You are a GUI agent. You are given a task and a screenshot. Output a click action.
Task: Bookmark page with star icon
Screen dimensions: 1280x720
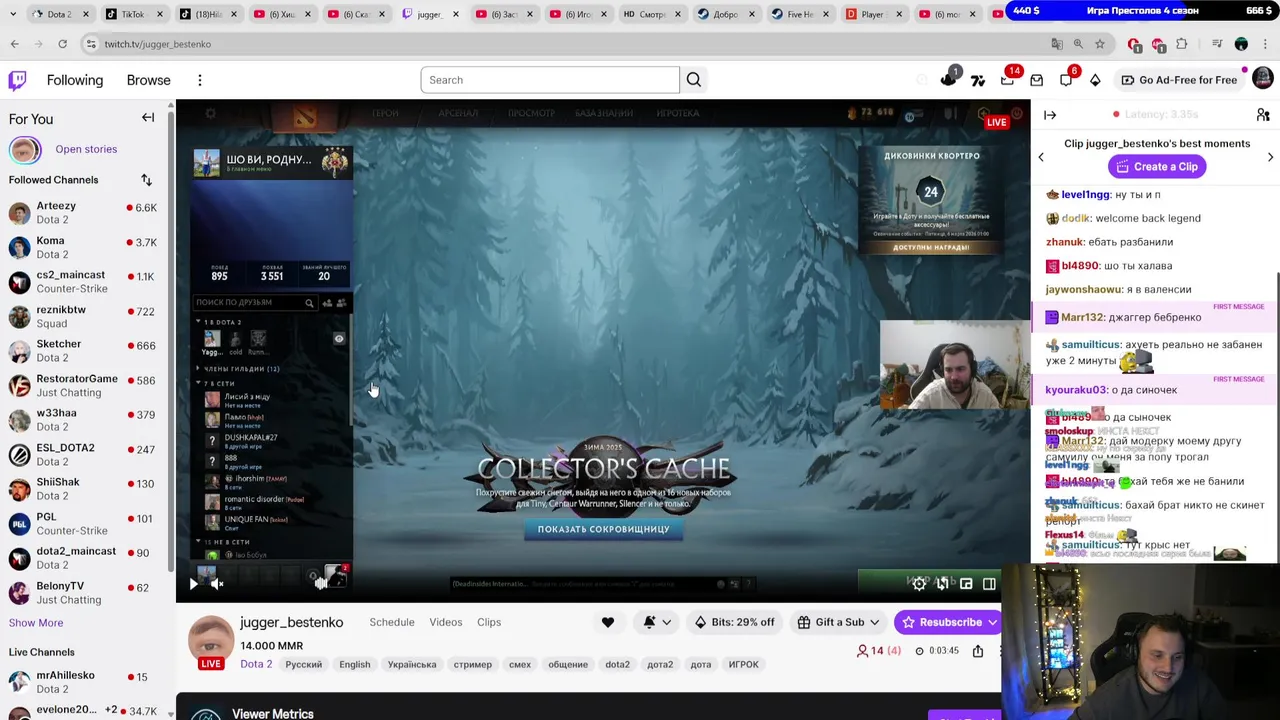tap(1100, 44)
